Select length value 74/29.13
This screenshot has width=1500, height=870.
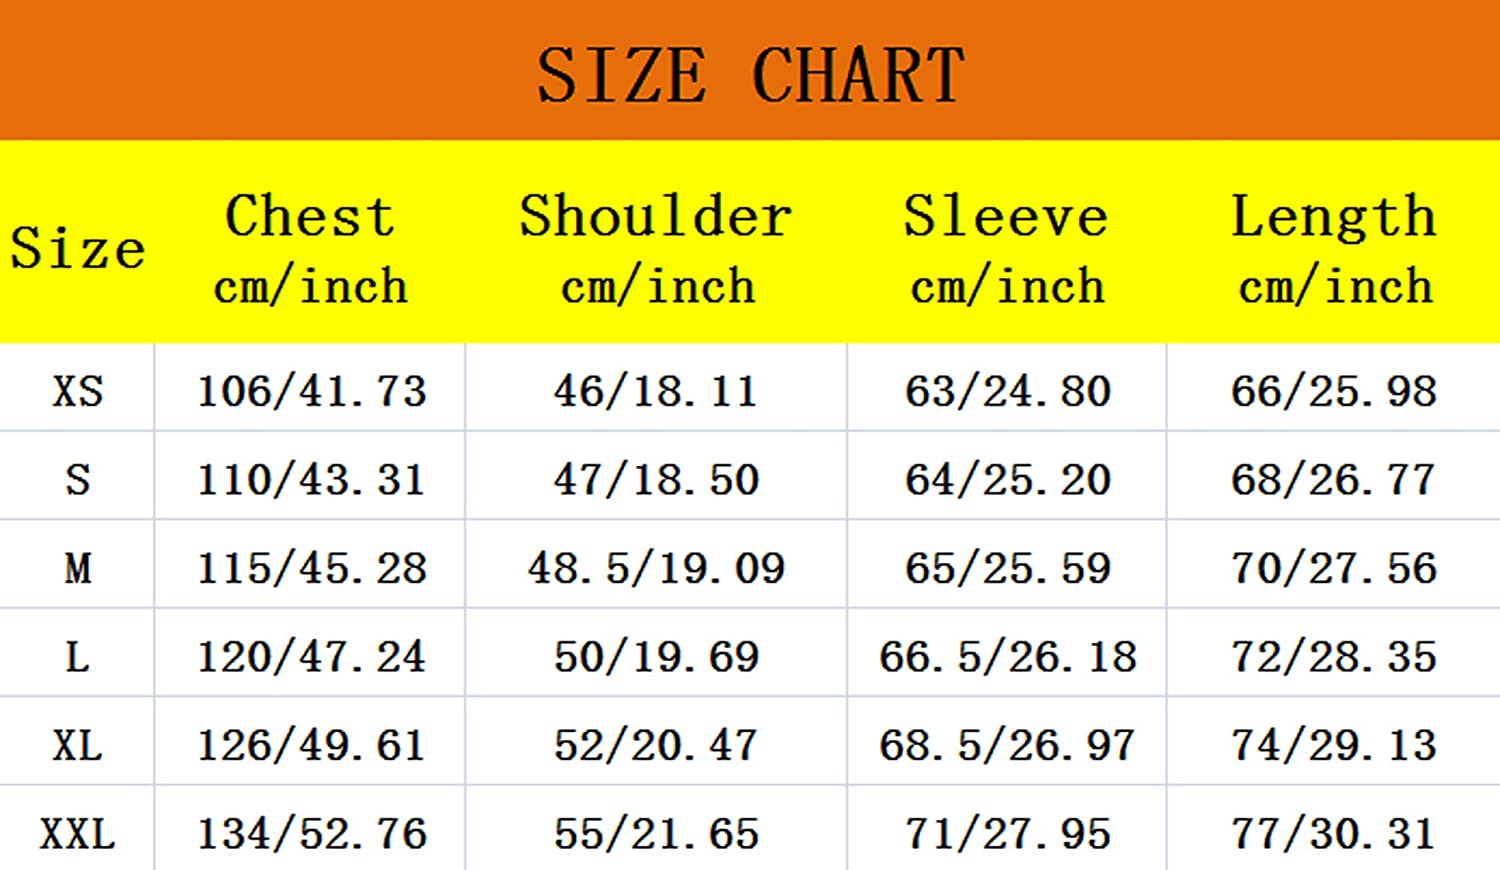pos(1333,745)
